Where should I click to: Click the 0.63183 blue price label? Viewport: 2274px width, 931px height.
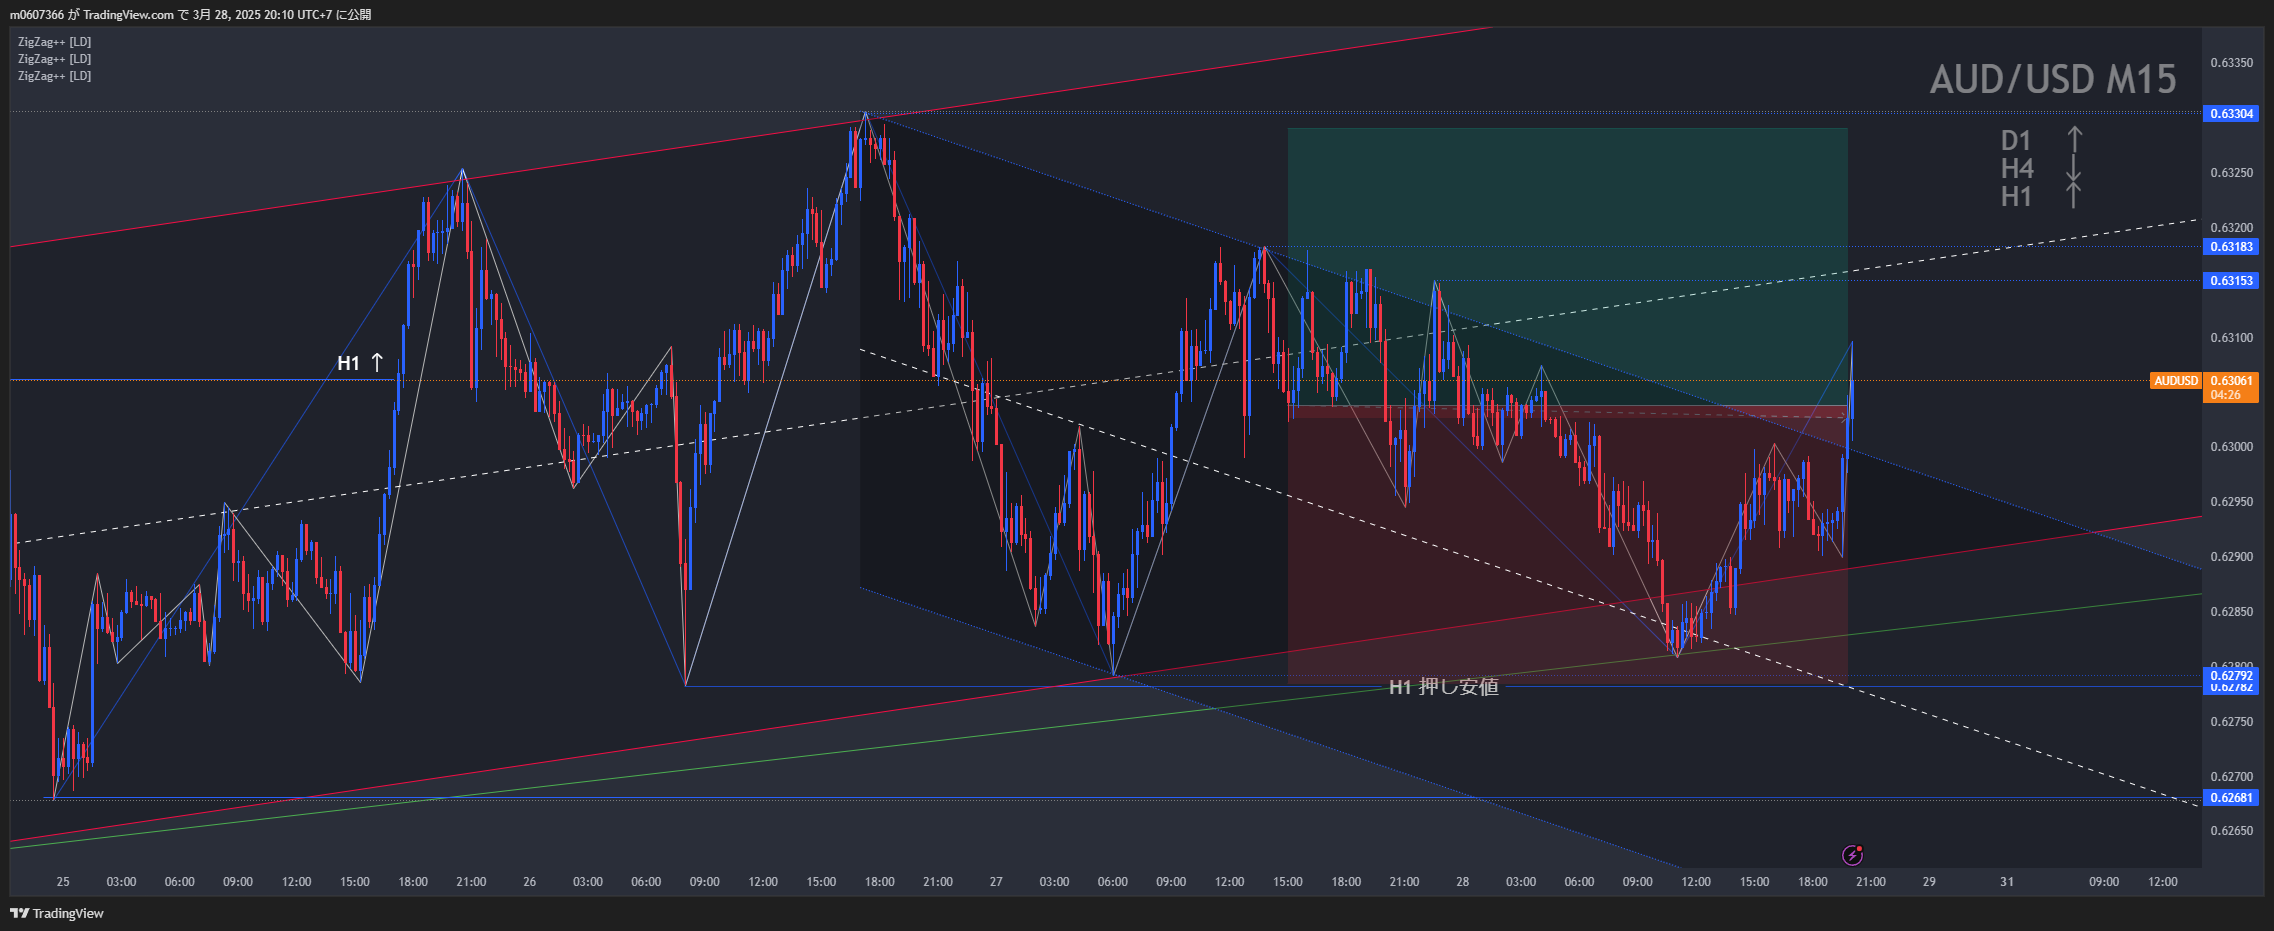[2231, 247]
